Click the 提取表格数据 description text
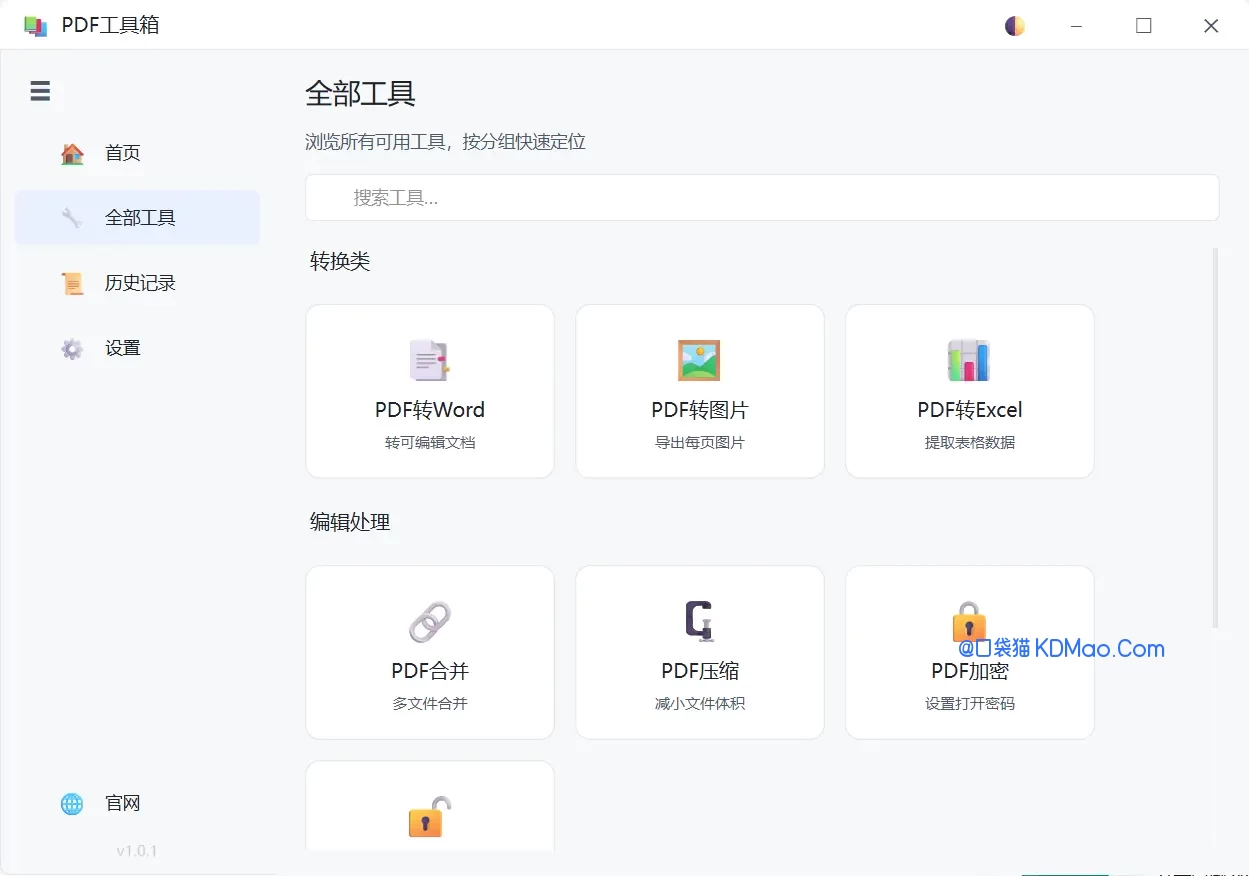 pos(970,442)
